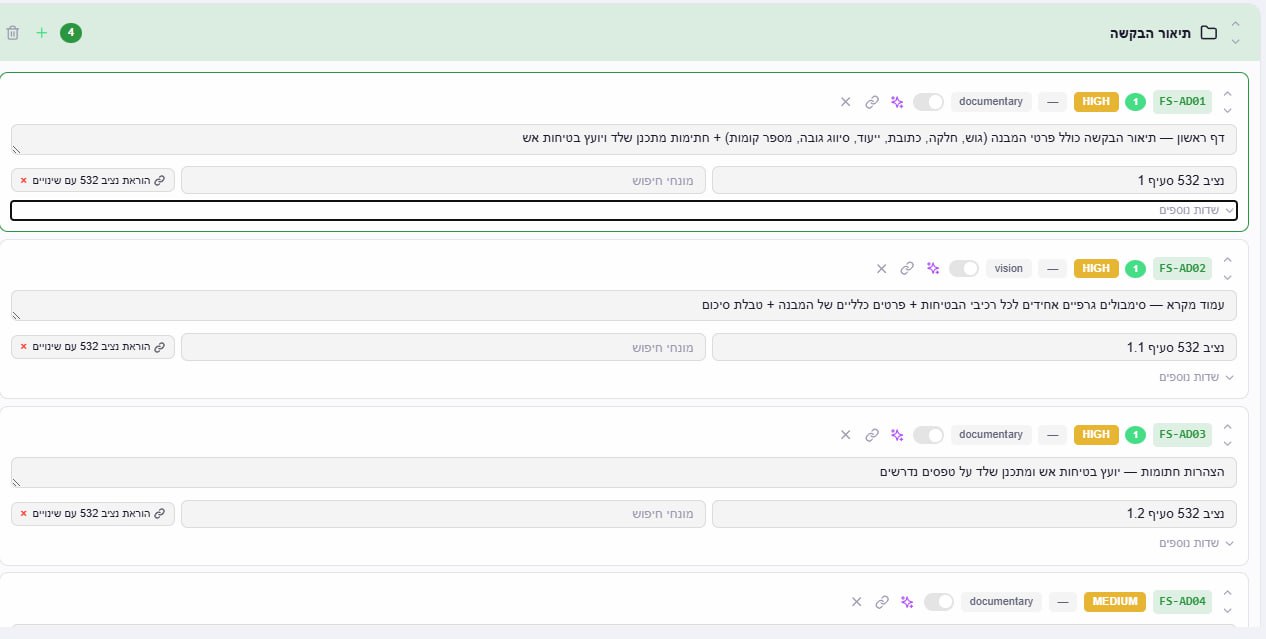The height and width of the screenshot is (639, 1266).
Task: Expand שדות נוספים under FS-AD02
Action: point(1196,377)
